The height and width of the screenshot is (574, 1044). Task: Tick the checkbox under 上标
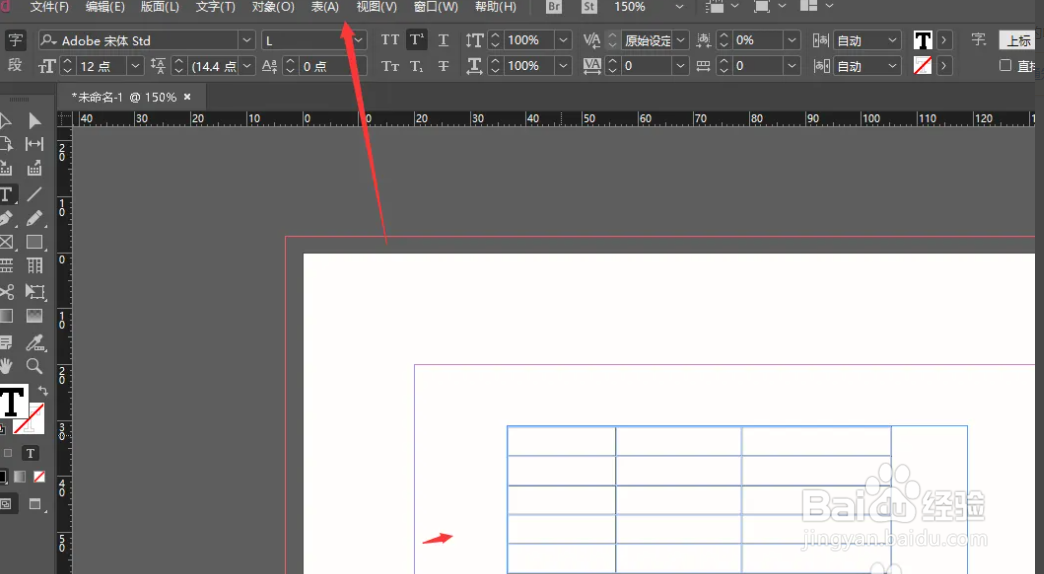[x=1005, y=65]
